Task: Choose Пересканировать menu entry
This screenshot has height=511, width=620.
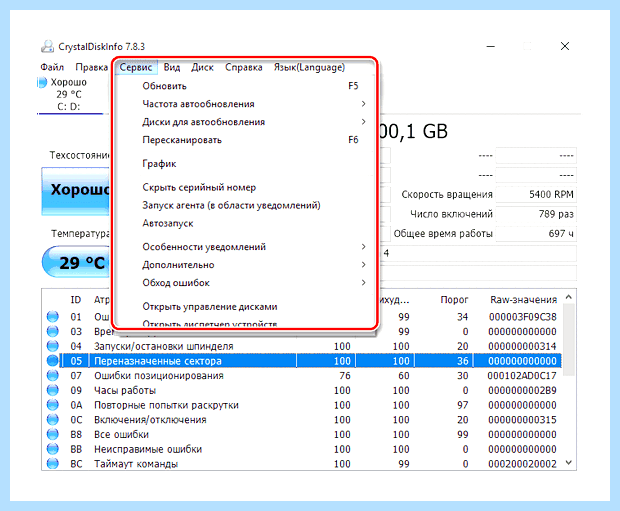Action: [244, 140]
